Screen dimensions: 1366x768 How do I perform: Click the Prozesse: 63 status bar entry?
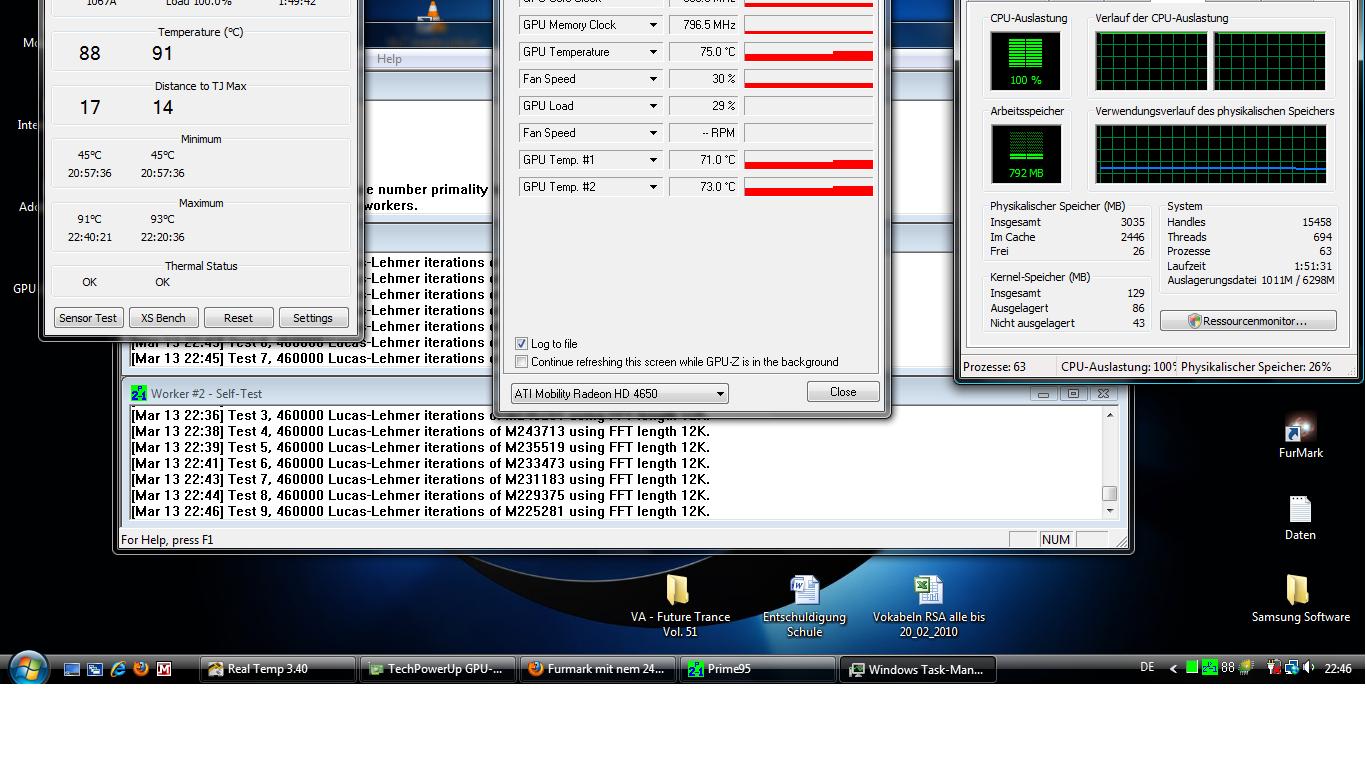pos(994,367)
